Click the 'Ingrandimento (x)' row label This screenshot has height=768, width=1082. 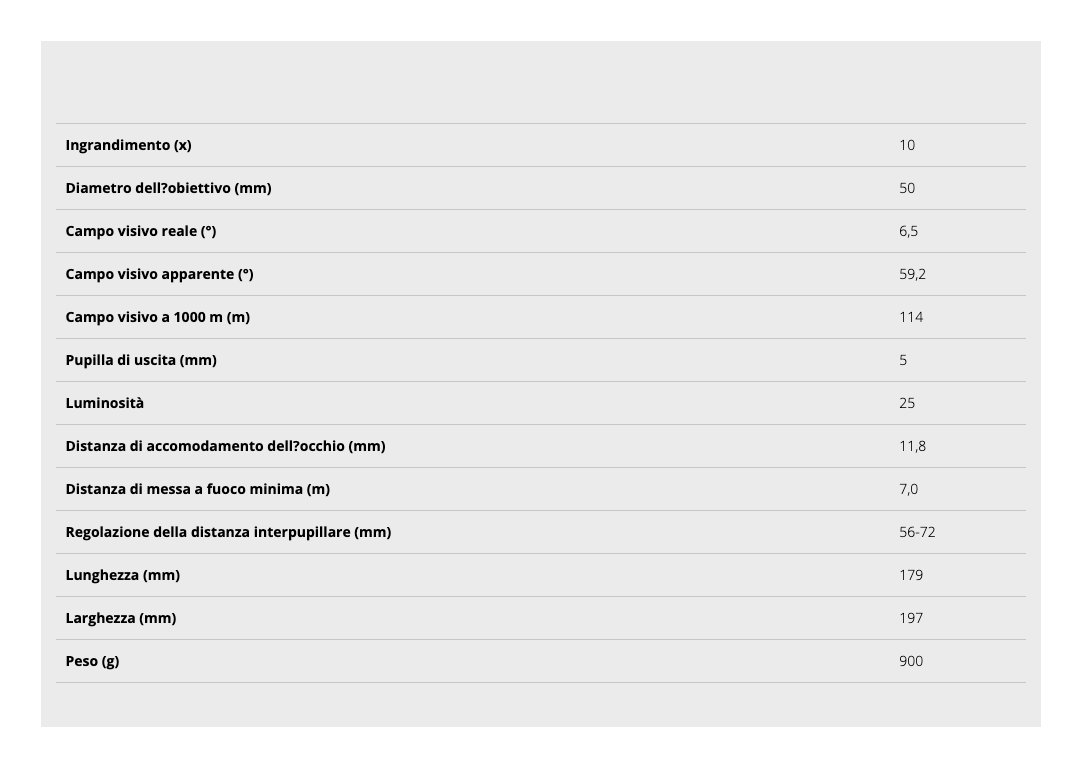[x=128, y=145]
